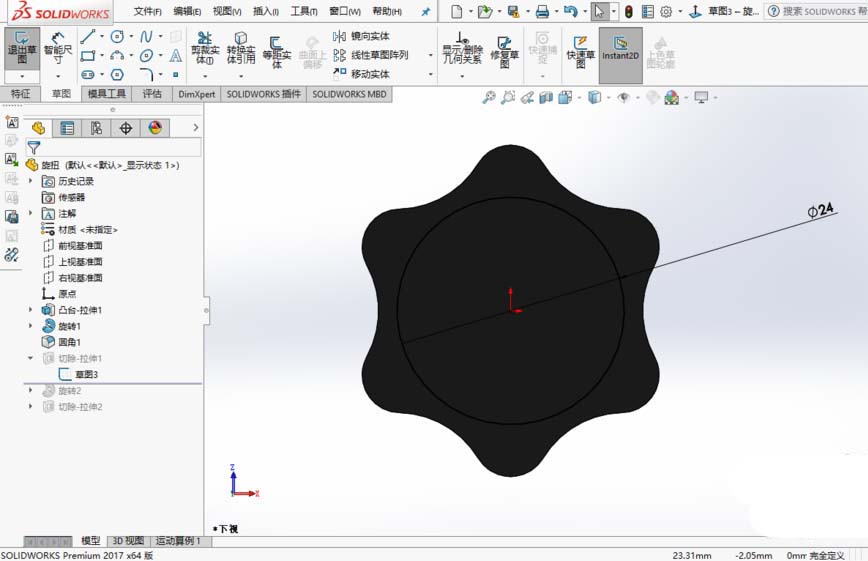Viewport: 868px width, 561px height.
Task: Click the 镜向实体 mirror entities tool
Action: [361, 36]
